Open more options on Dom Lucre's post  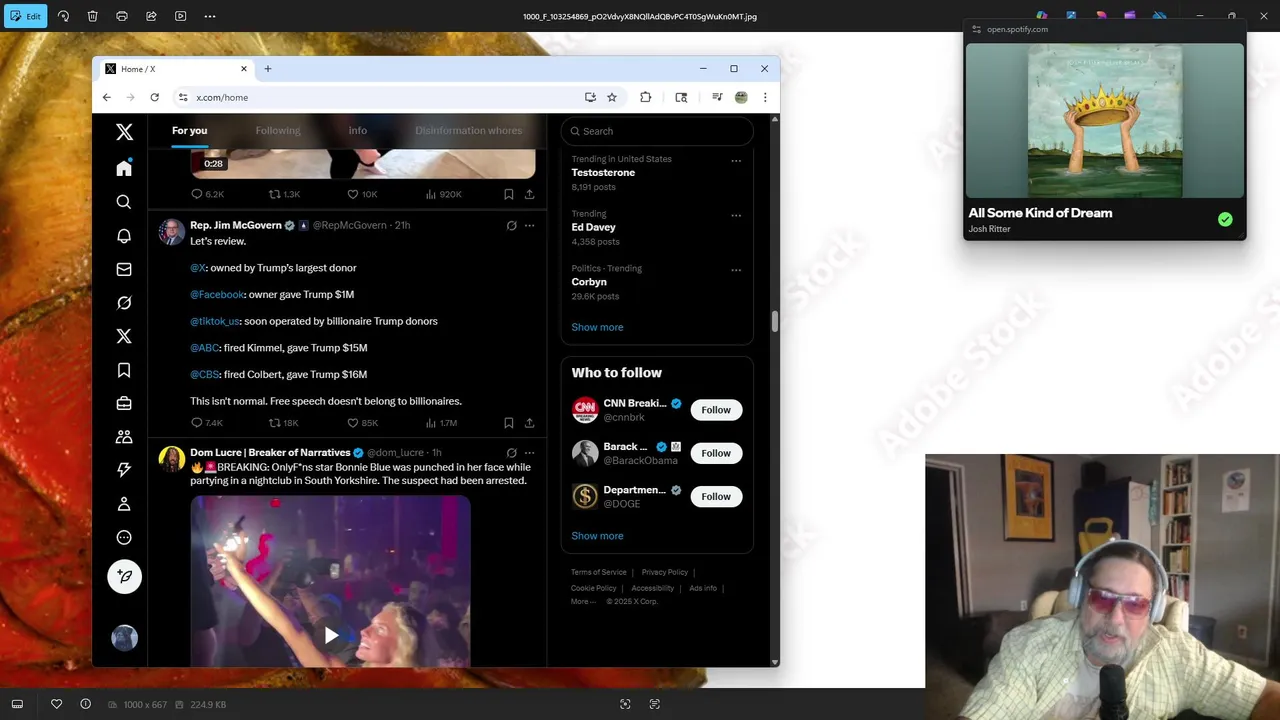pos(530,453)
